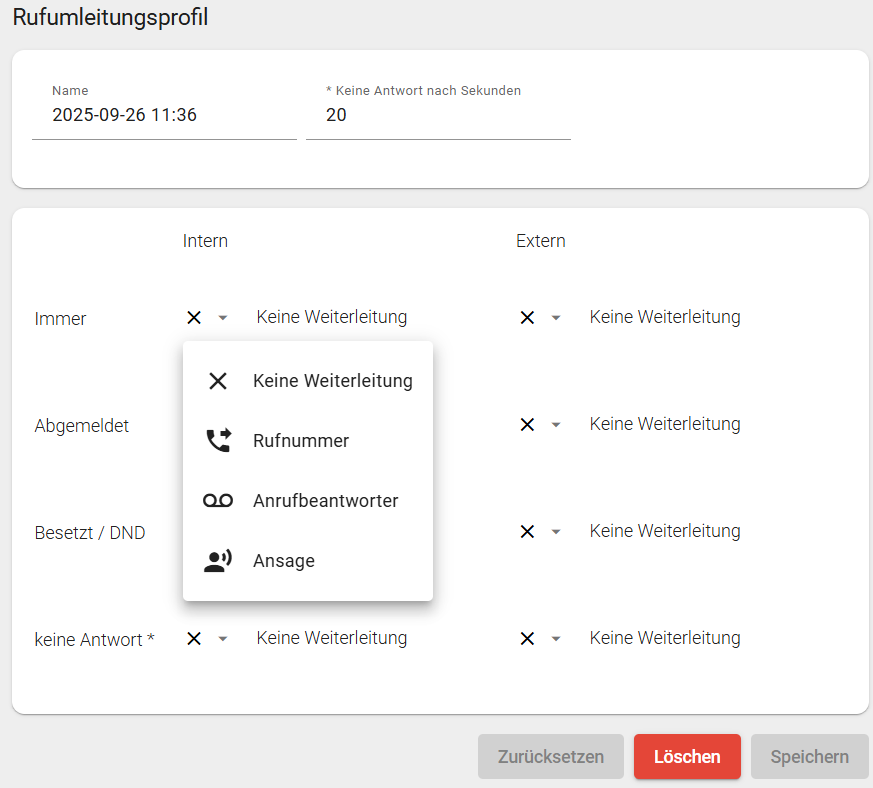Expand the Immer Extern forwarding dropdown arrow

tap(556, 318)
